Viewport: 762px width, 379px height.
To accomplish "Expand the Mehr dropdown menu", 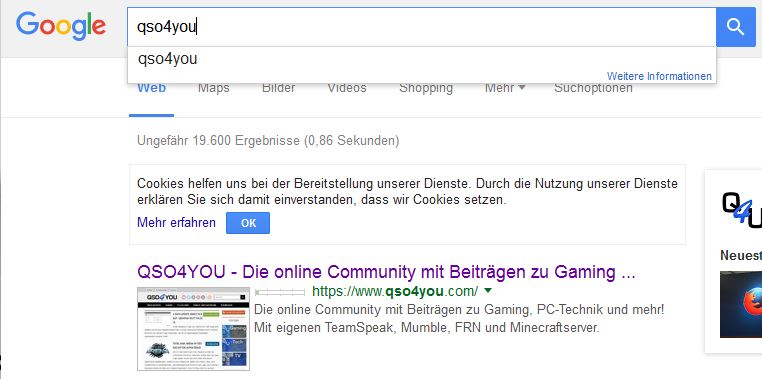I will tap(505, 88).
